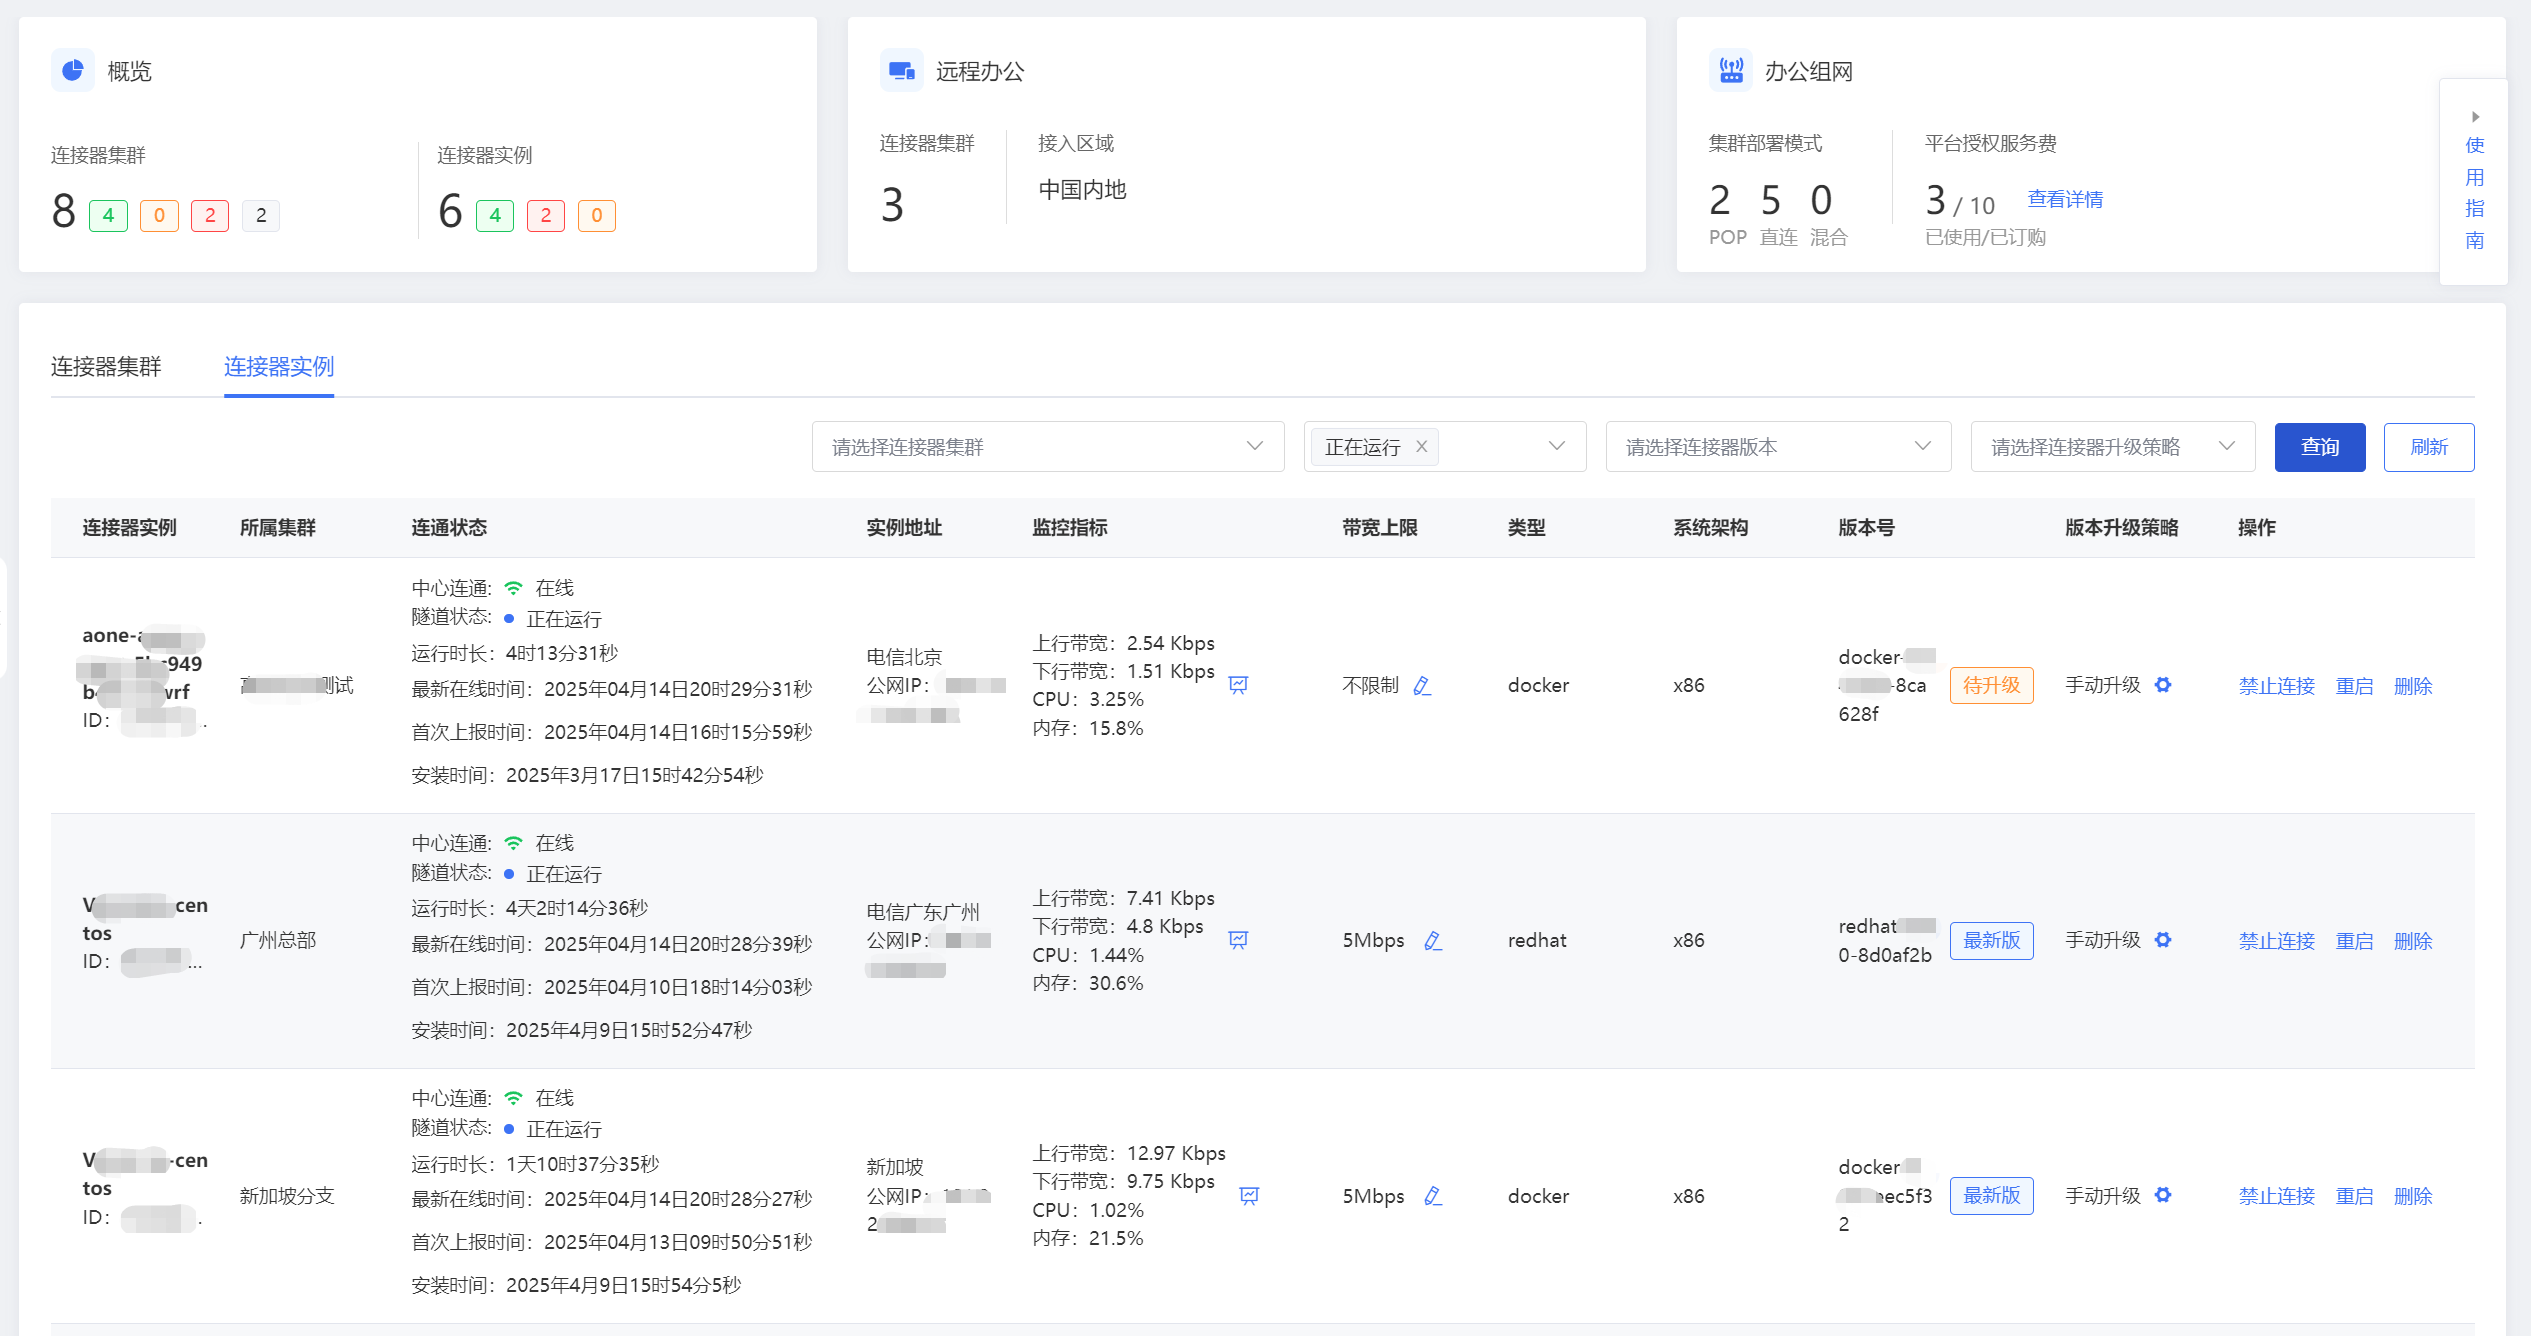Click 重启 in the 新加坡分支 row

2354,1196
